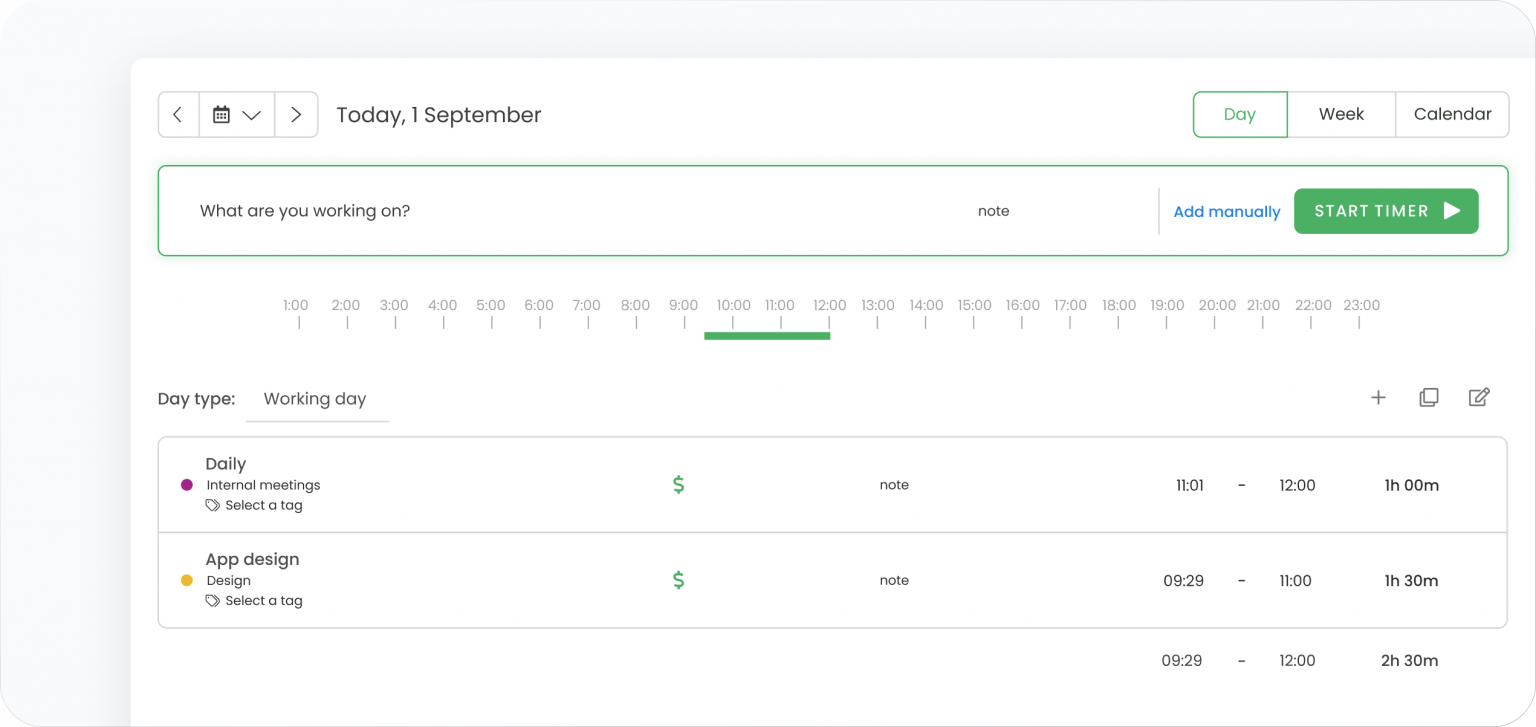Click the billable dollar icon on Daily entry
The height and width of the screenshot is (727, 1536).
pos(678,484)
